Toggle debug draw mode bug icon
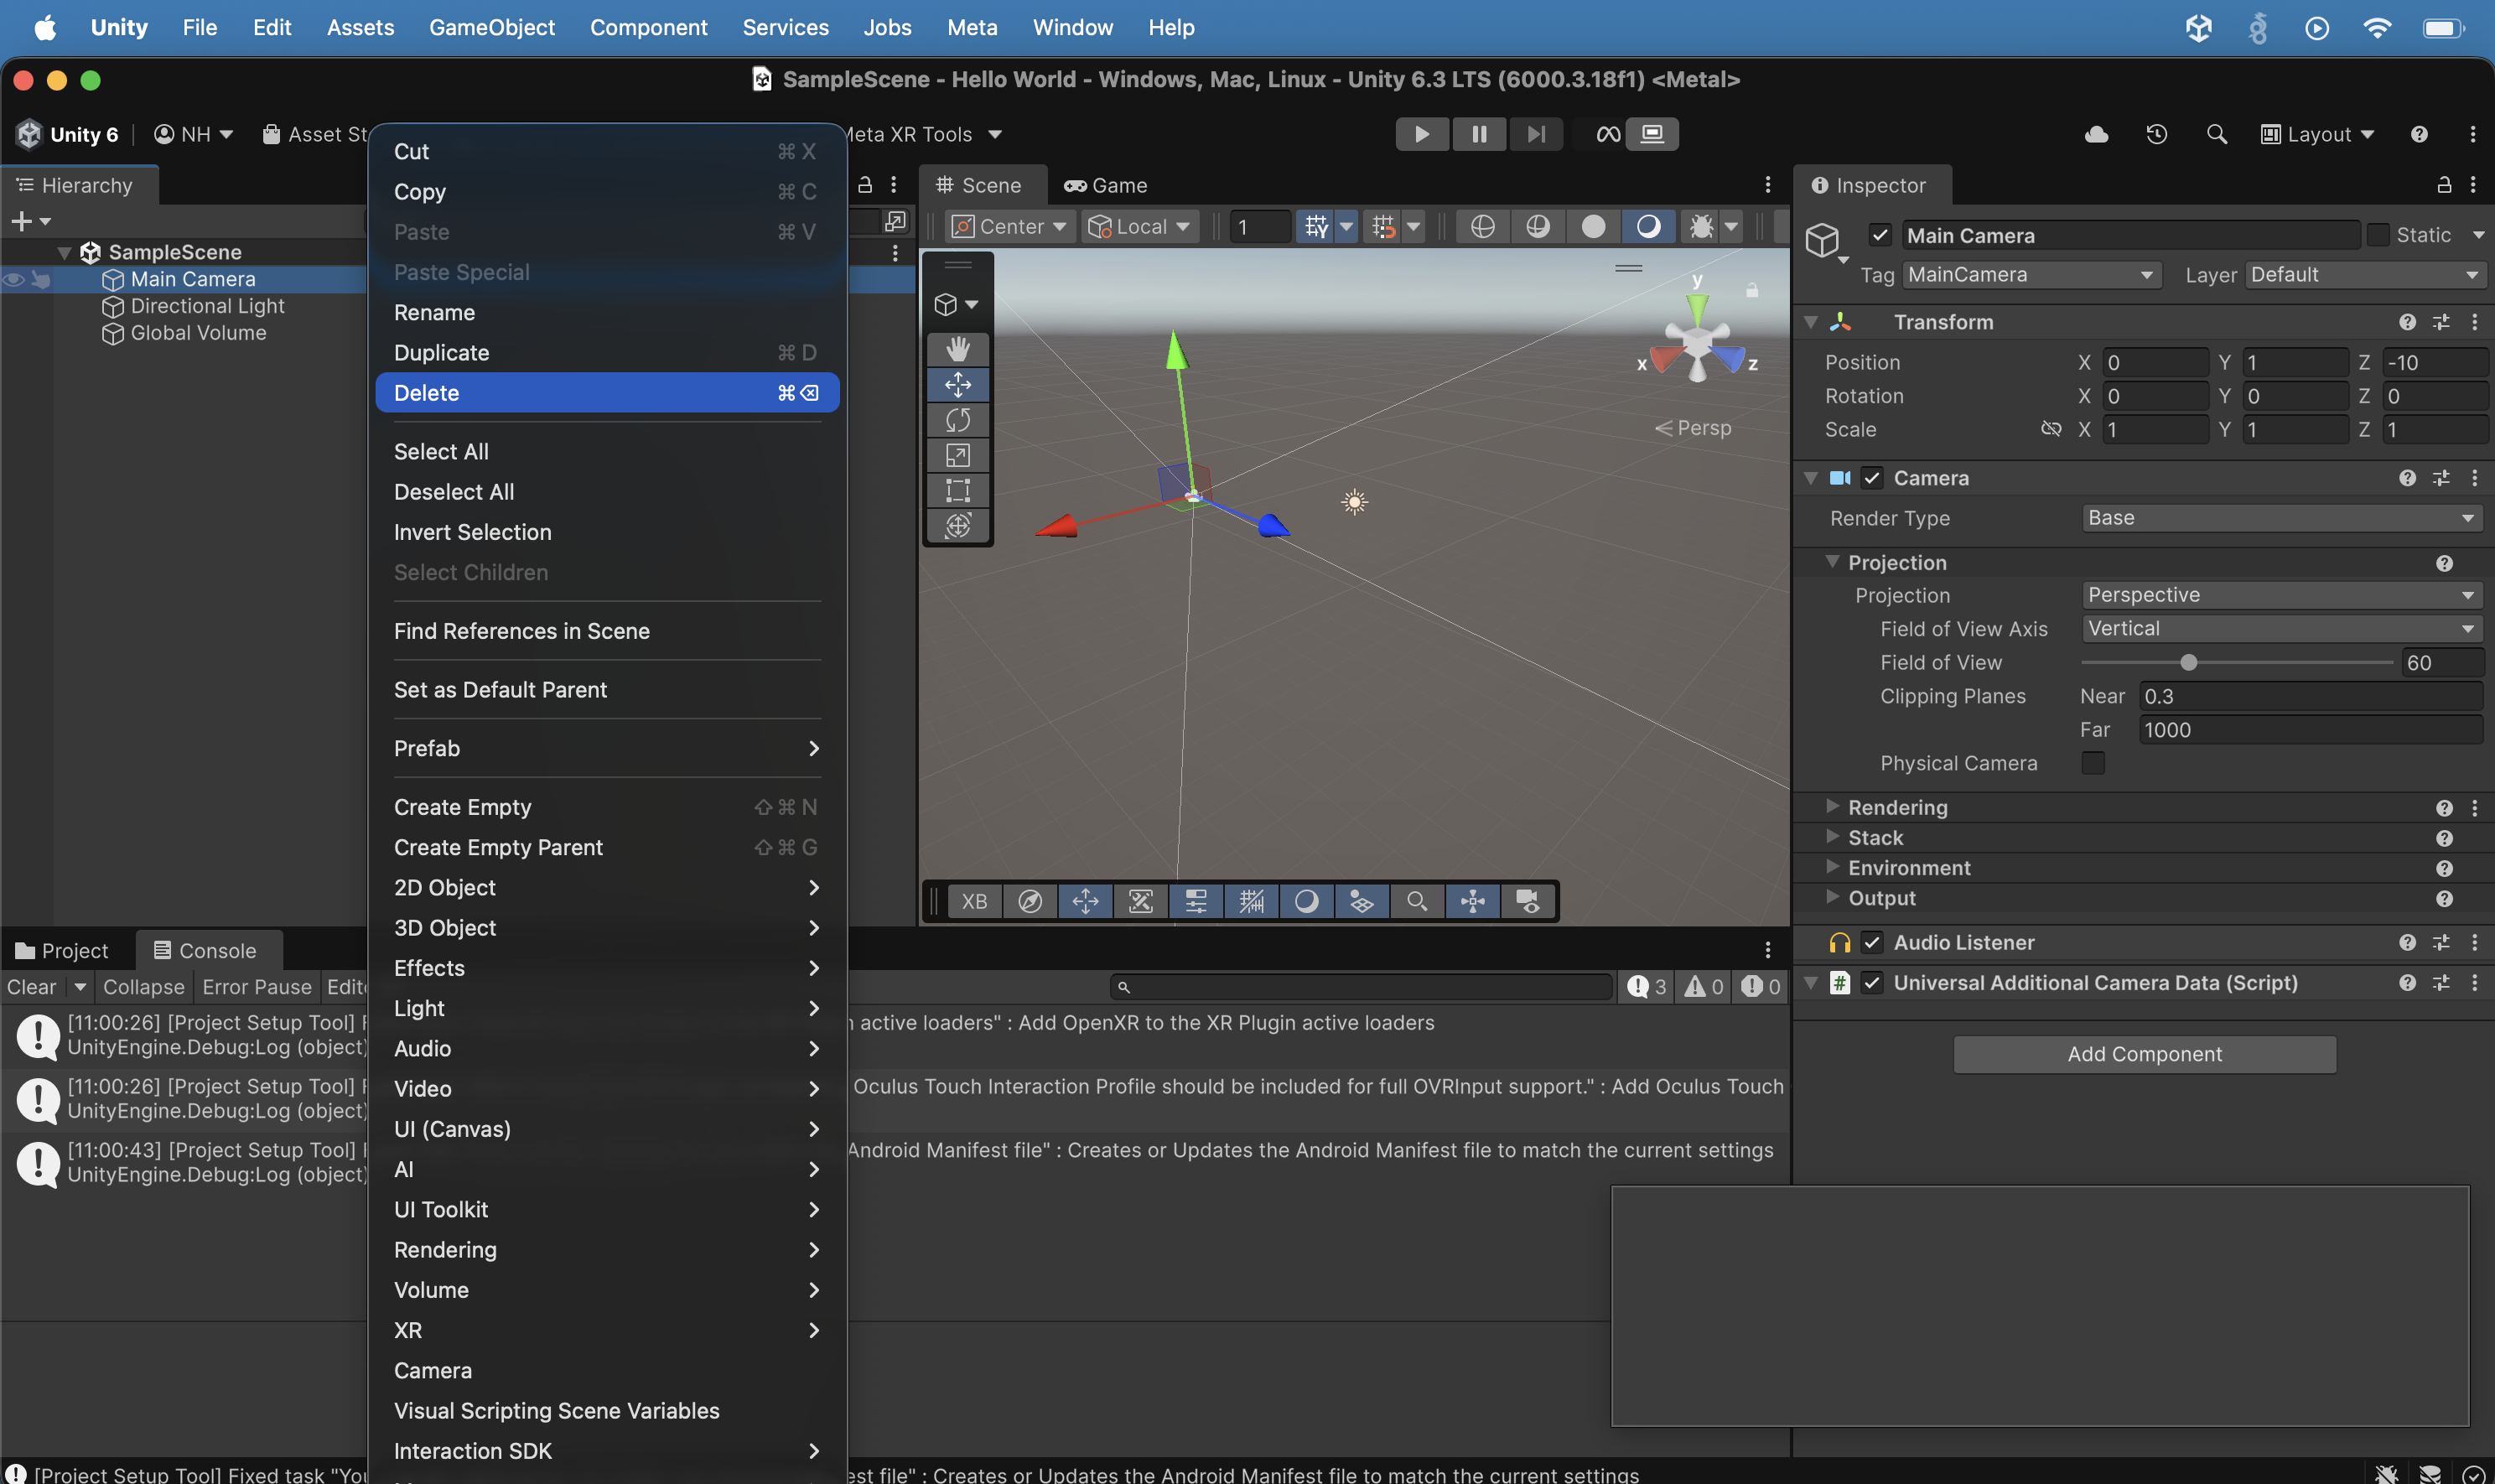The height and width of the screenshot is (1484, 2495). [x=1701, y=227]
